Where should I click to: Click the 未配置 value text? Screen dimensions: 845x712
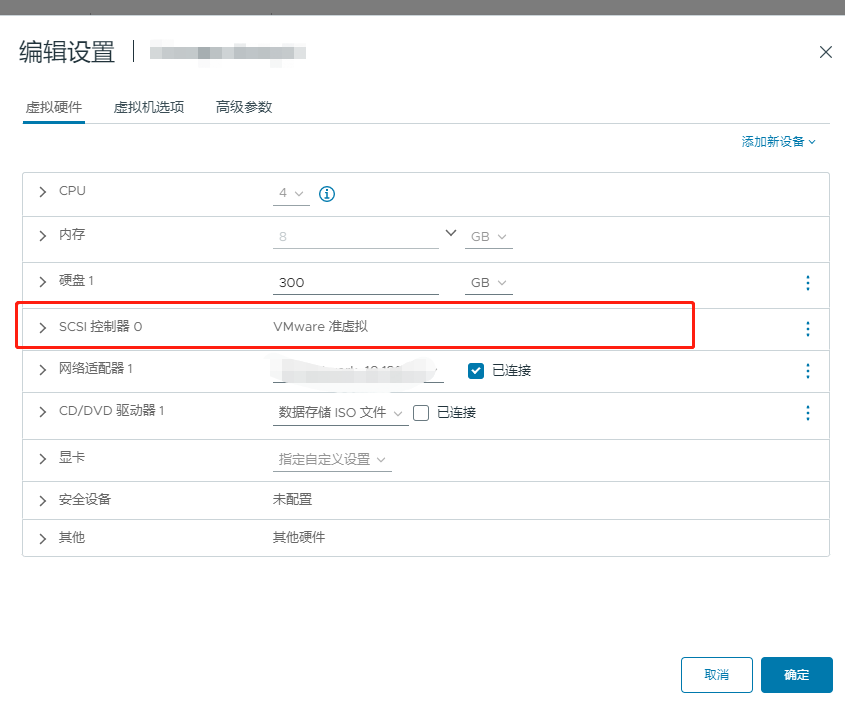pos(292,500)
